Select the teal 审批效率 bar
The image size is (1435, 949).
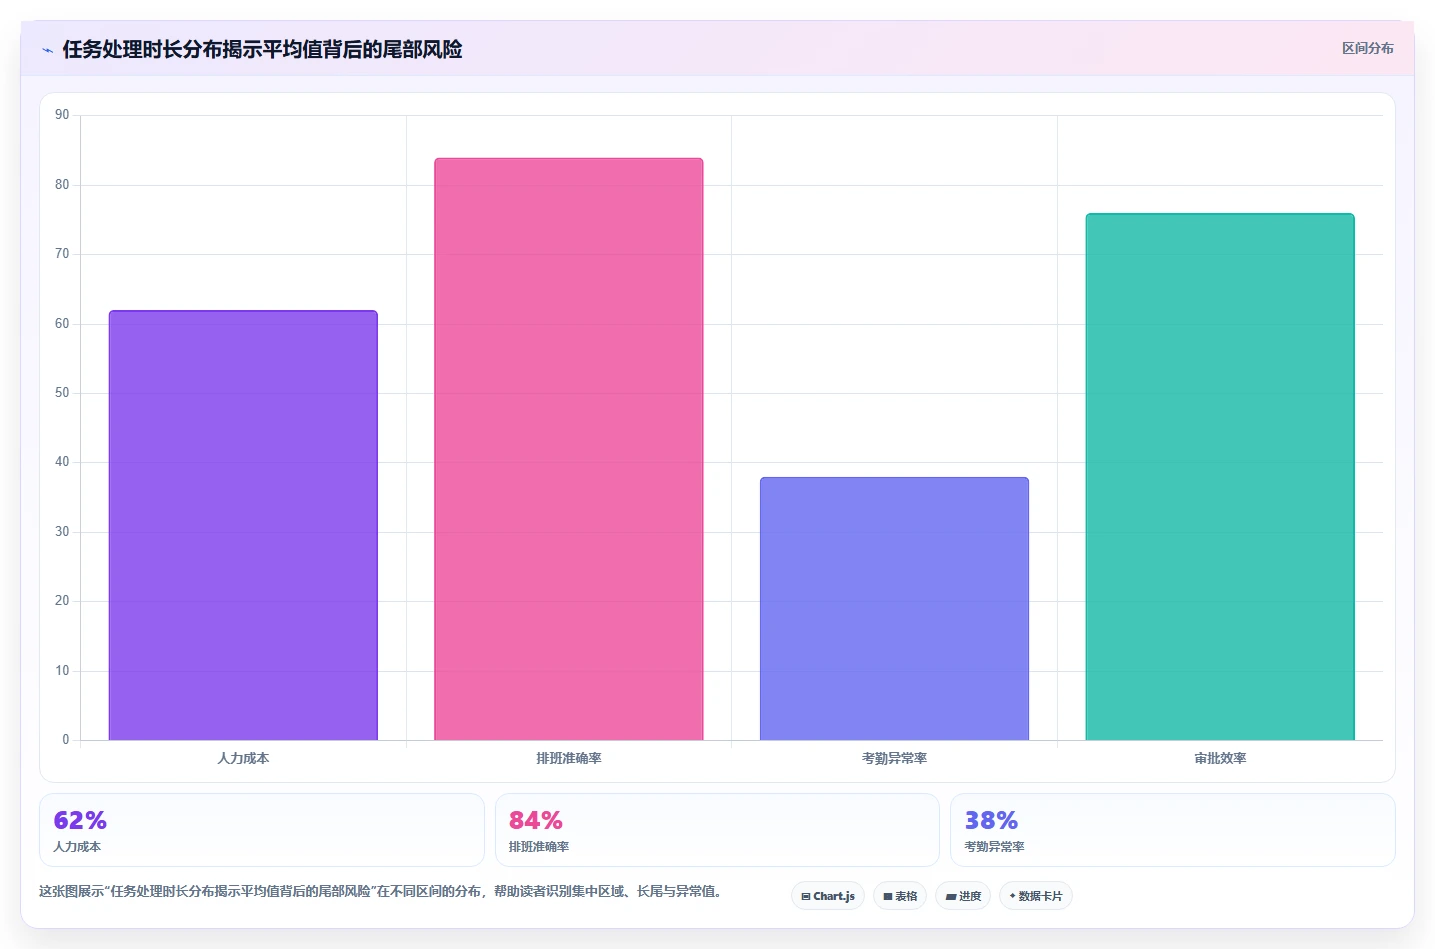point(1220,477)
